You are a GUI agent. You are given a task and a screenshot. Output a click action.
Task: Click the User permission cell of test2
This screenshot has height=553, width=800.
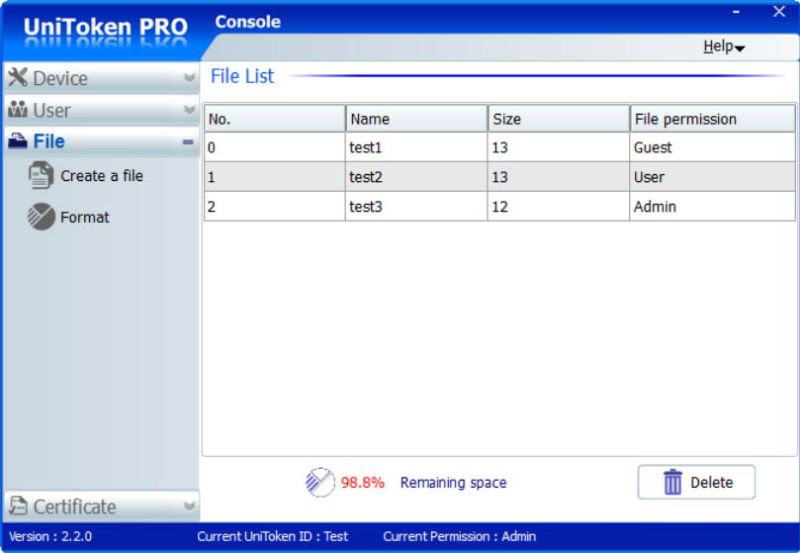[713, 177]
